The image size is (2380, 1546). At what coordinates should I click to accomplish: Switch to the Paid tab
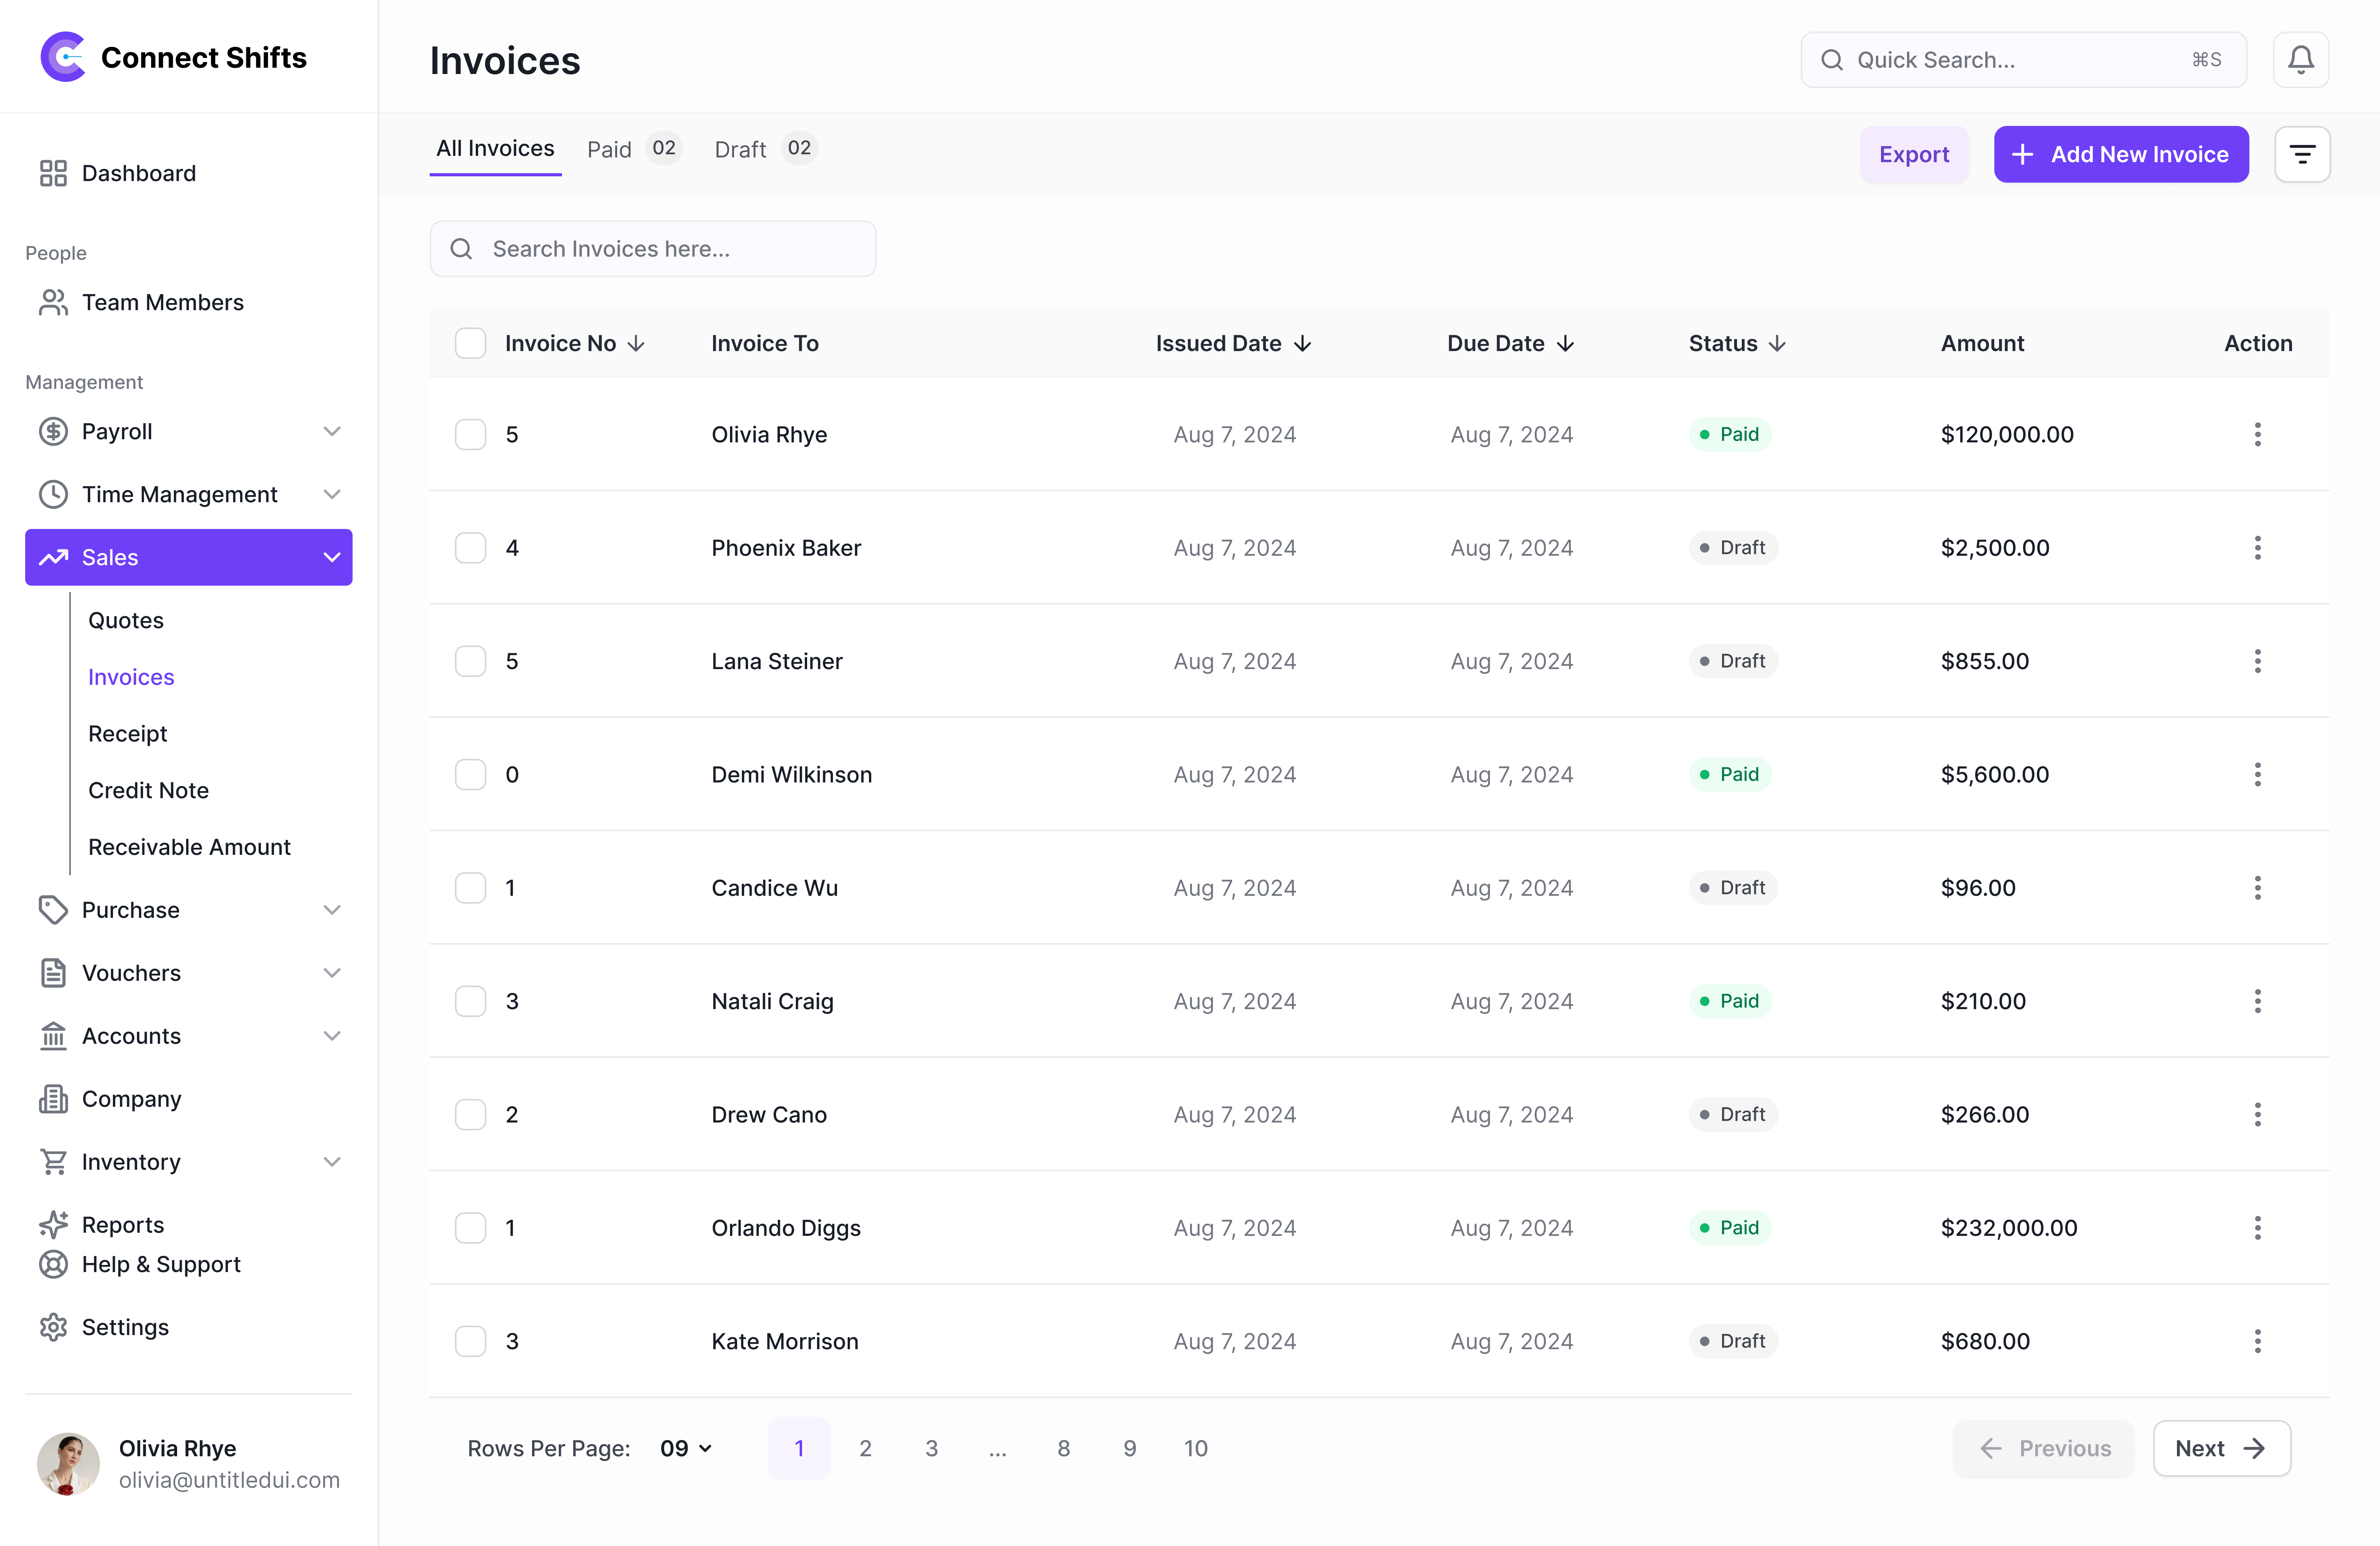click(609, 148)
